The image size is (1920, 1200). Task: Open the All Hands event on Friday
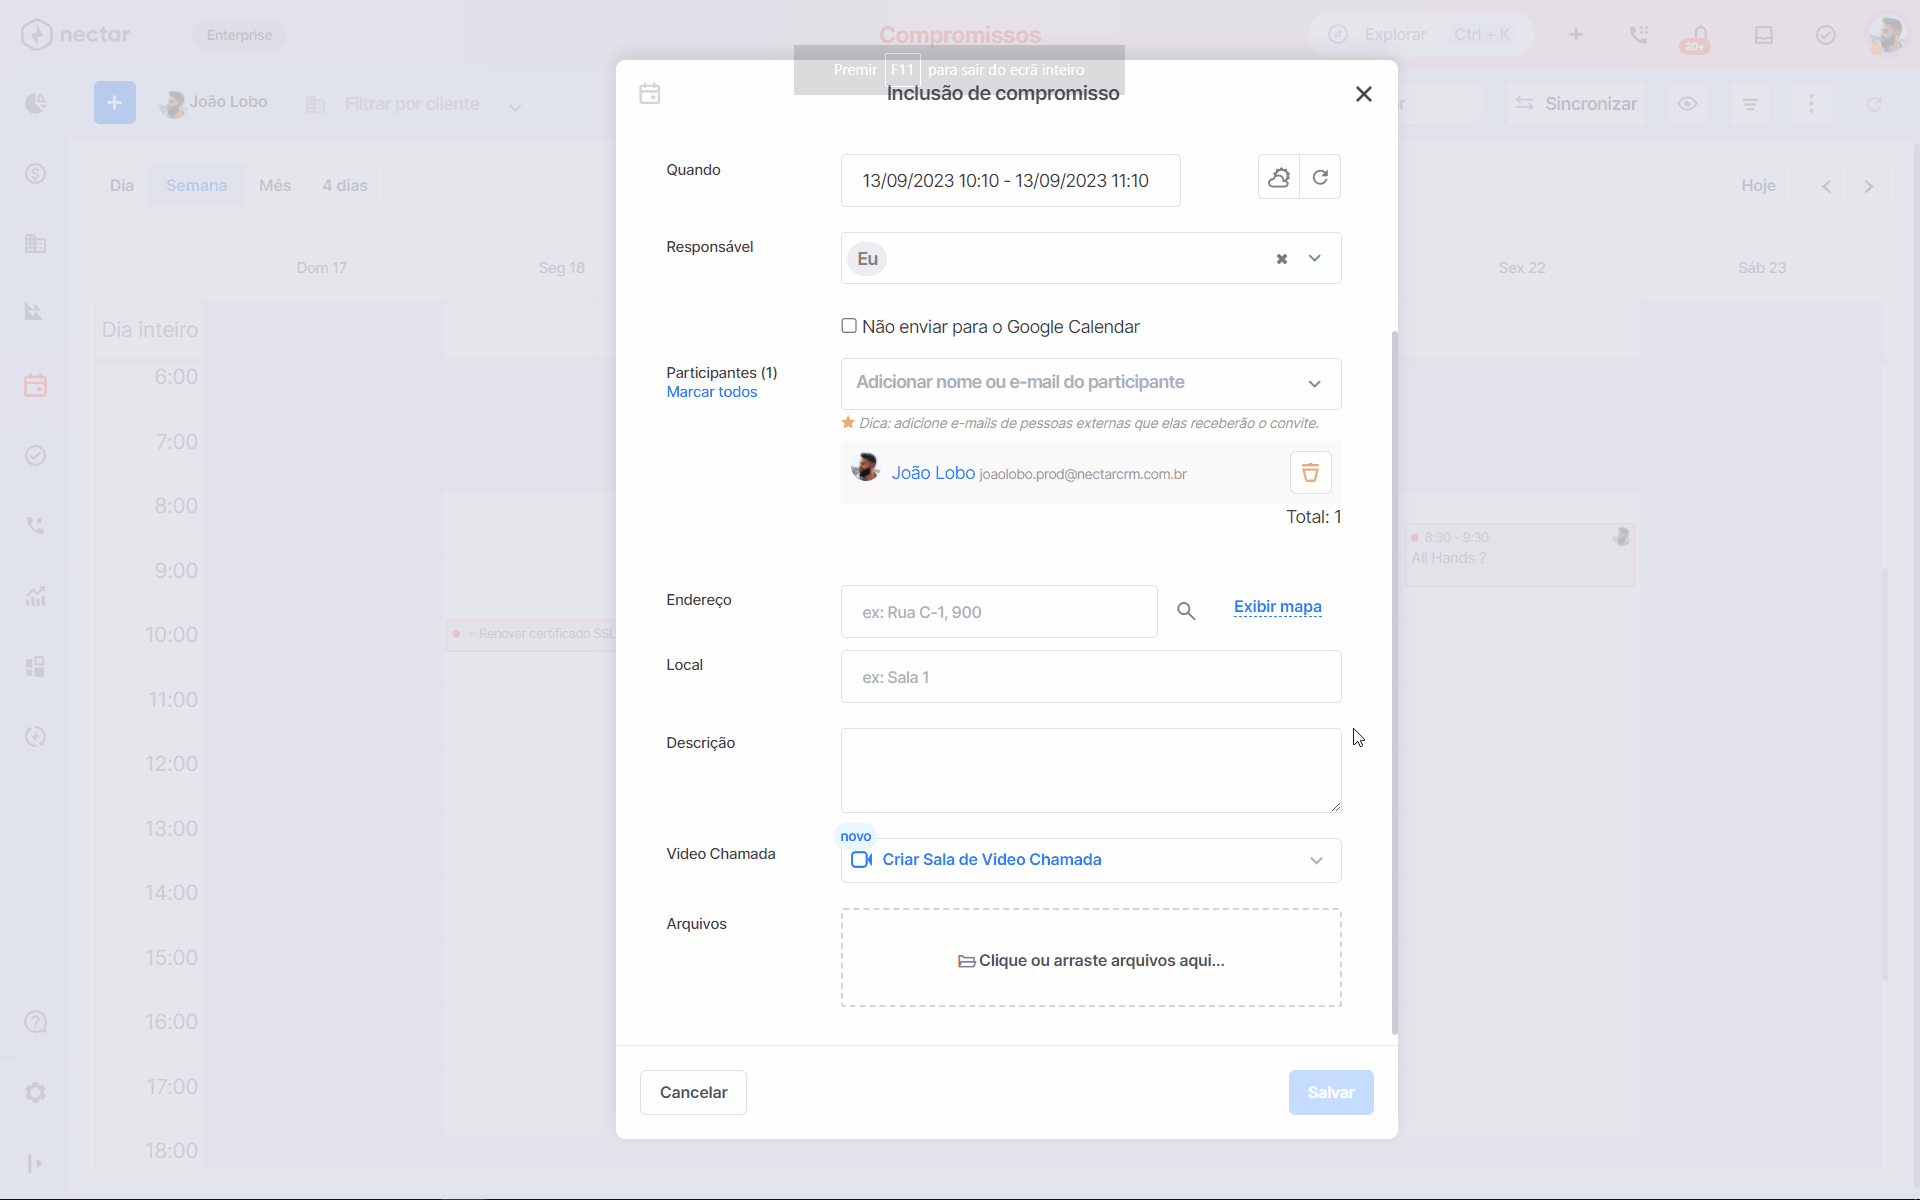1519,555
